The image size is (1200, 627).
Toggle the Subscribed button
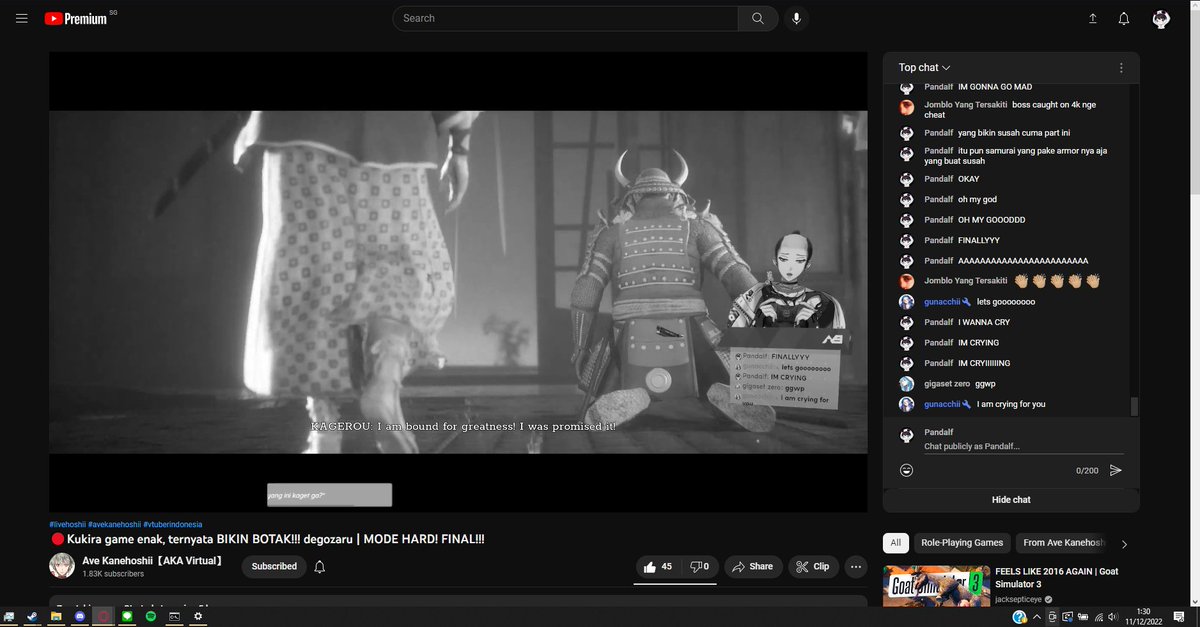pos(274,567)
